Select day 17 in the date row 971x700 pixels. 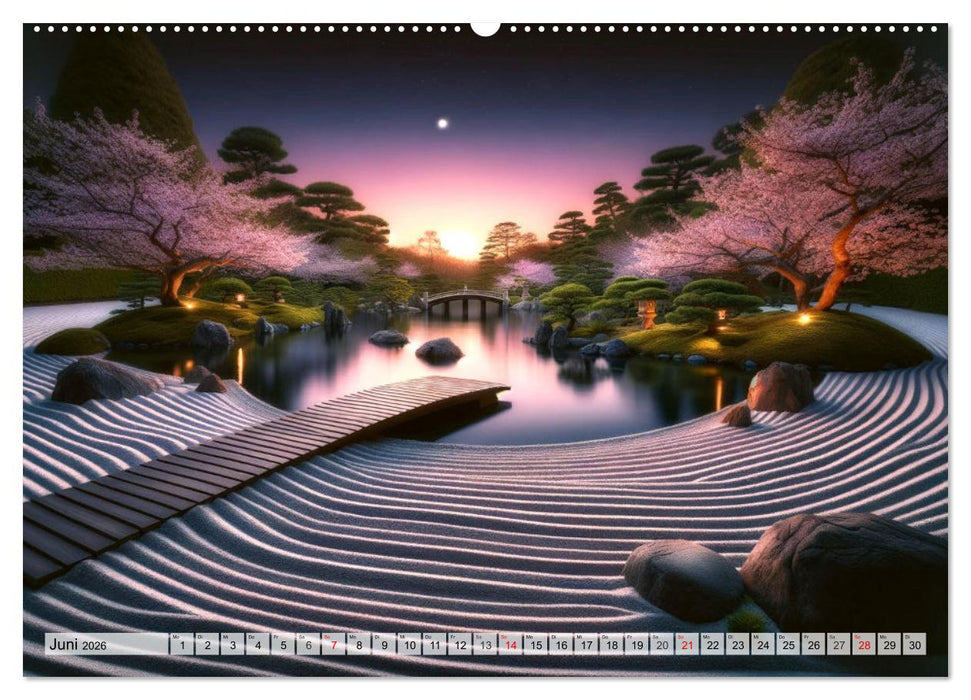tap(586, 645)
